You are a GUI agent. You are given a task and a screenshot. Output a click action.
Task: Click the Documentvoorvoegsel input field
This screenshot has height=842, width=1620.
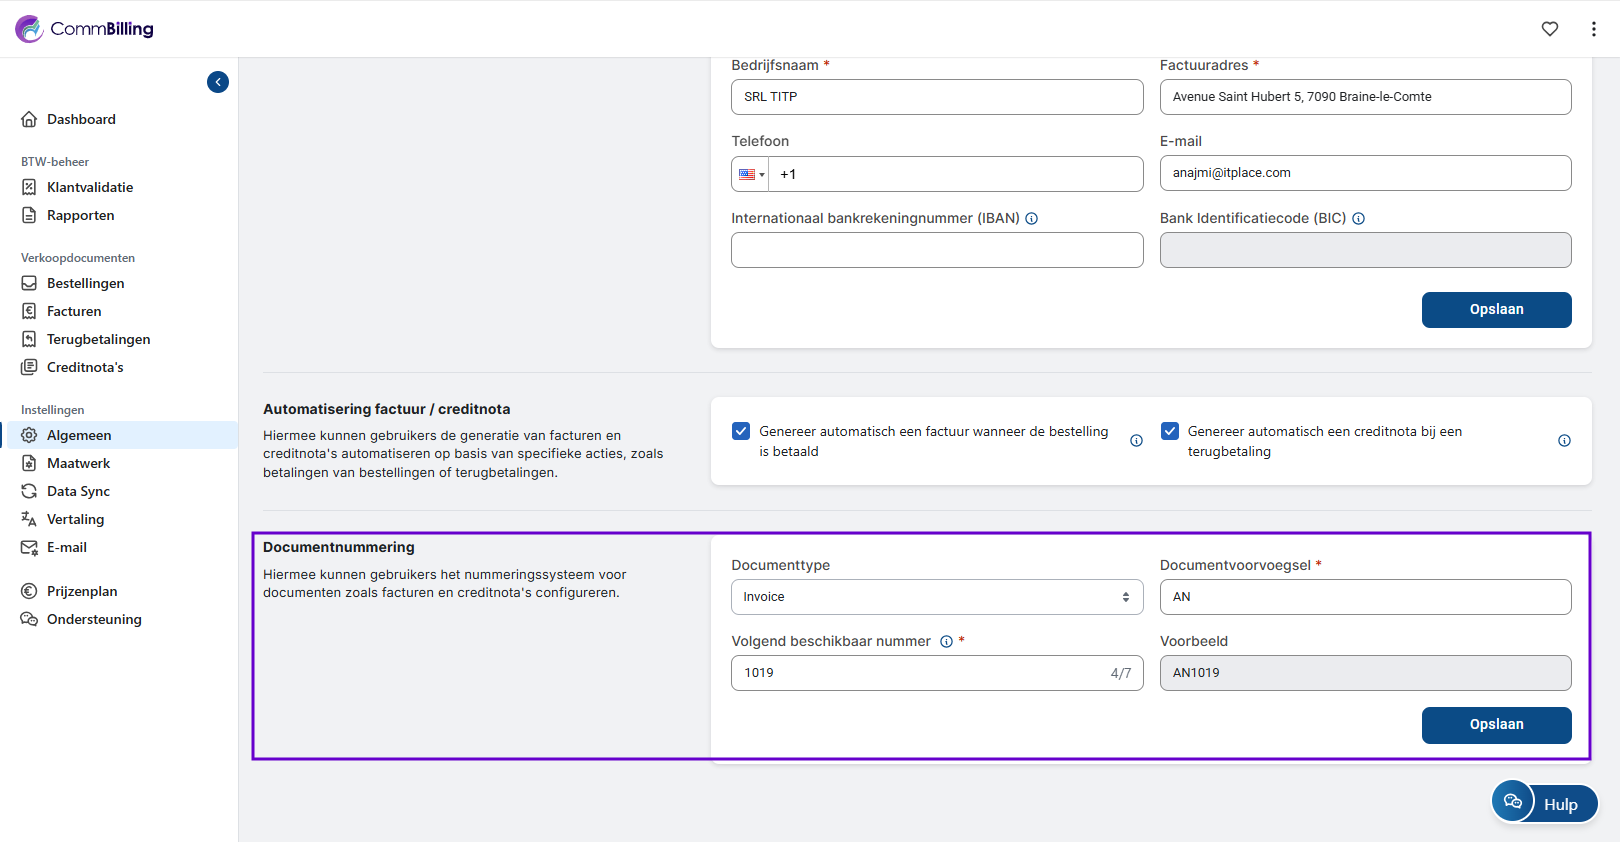click(1364, 597)
